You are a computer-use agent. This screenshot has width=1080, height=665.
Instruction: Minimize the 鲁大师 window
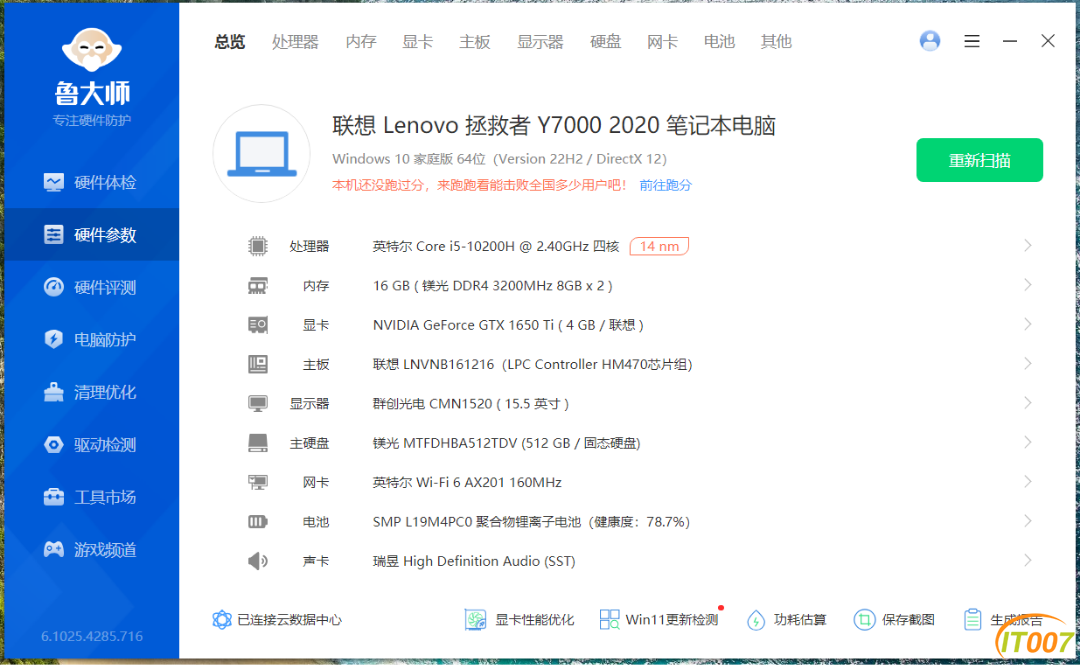(x=1010, y=41)
